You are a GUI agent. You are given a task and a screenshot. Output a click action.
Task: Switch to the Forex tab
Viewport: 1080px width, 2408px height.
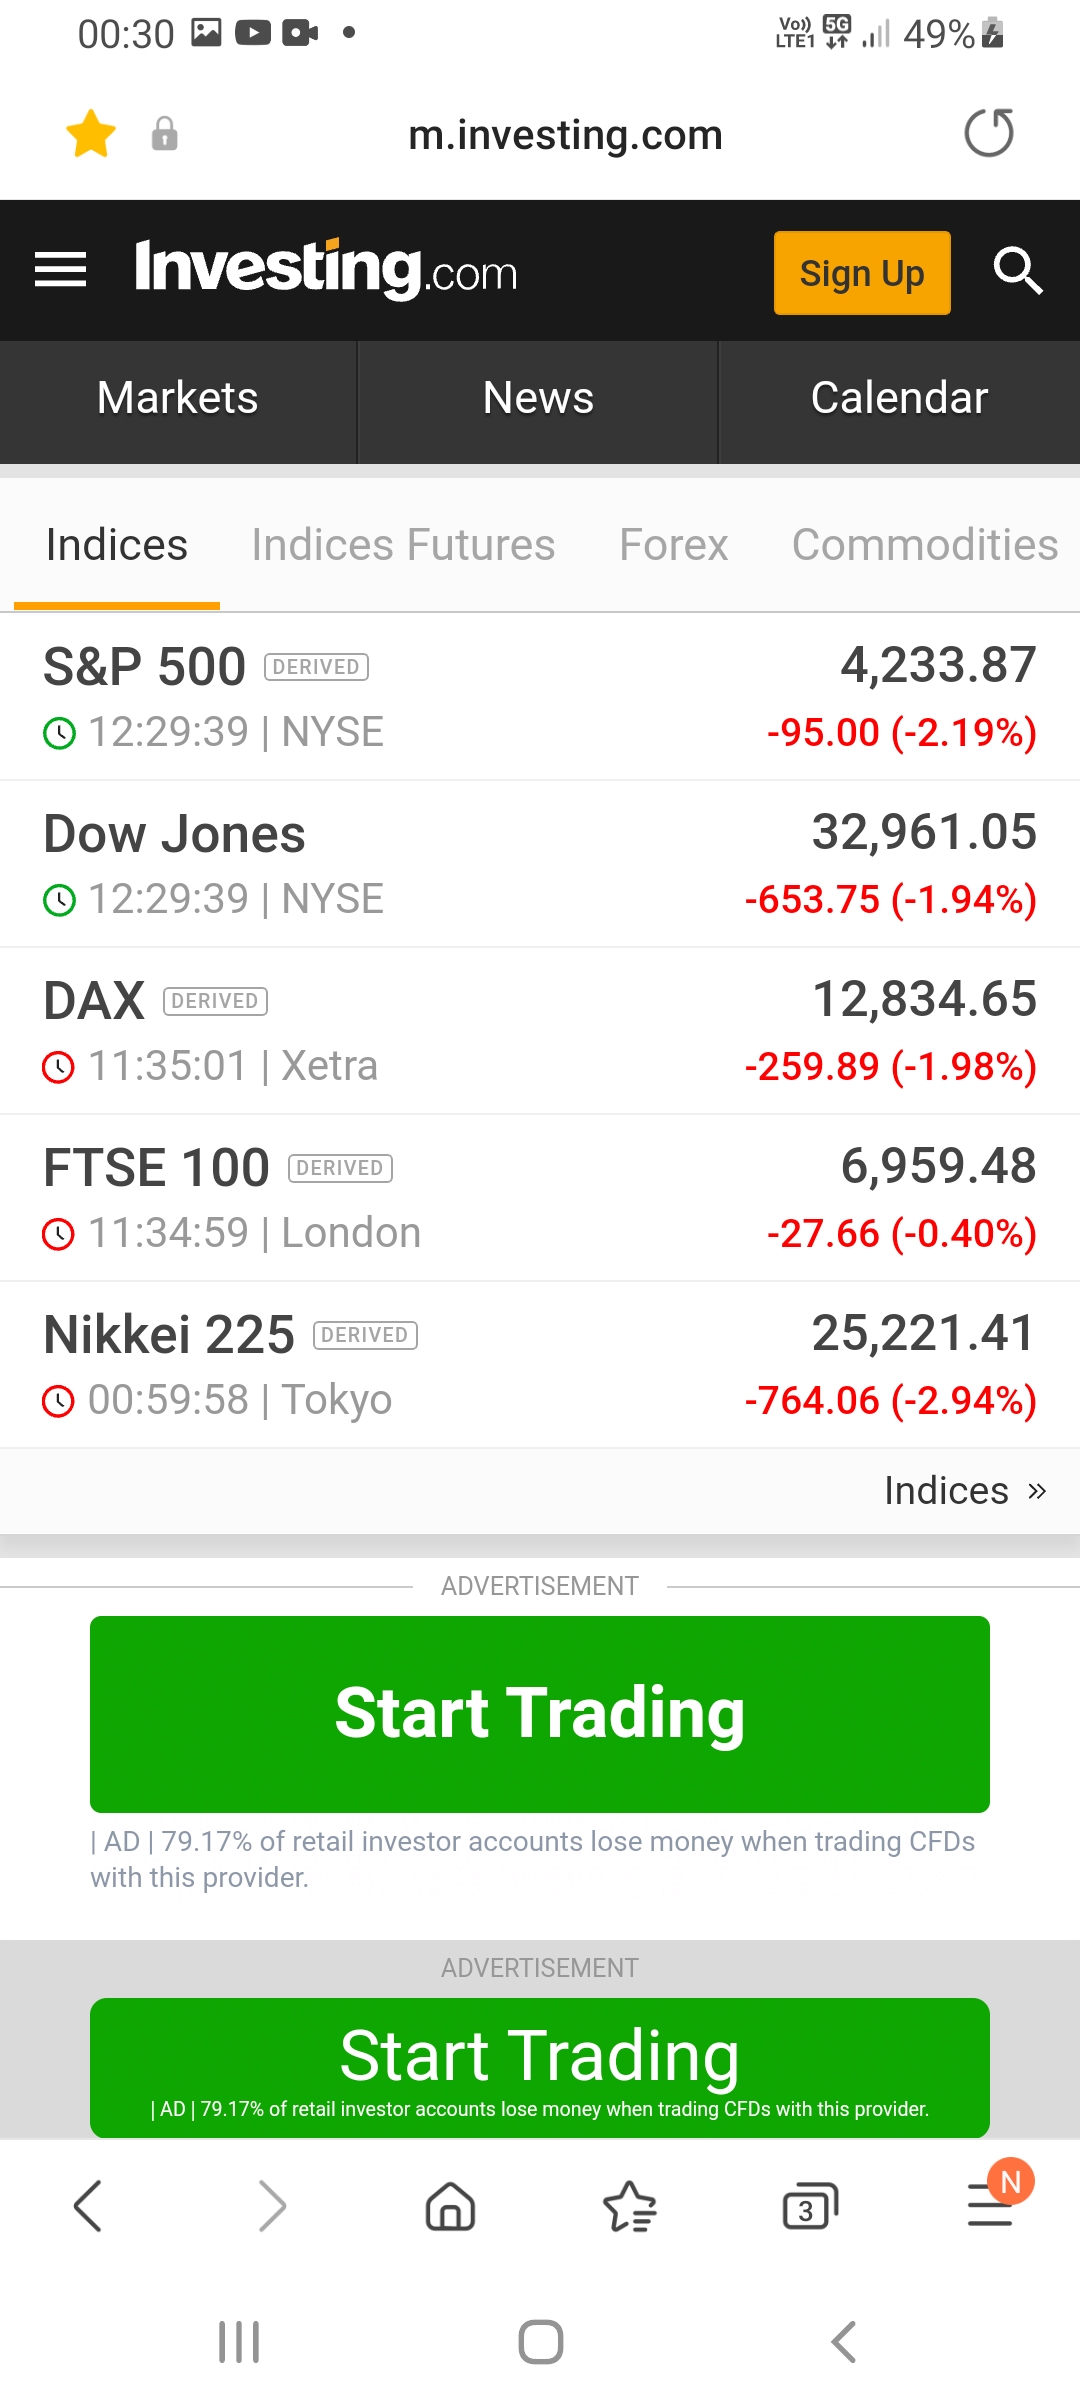pos(674,545)
